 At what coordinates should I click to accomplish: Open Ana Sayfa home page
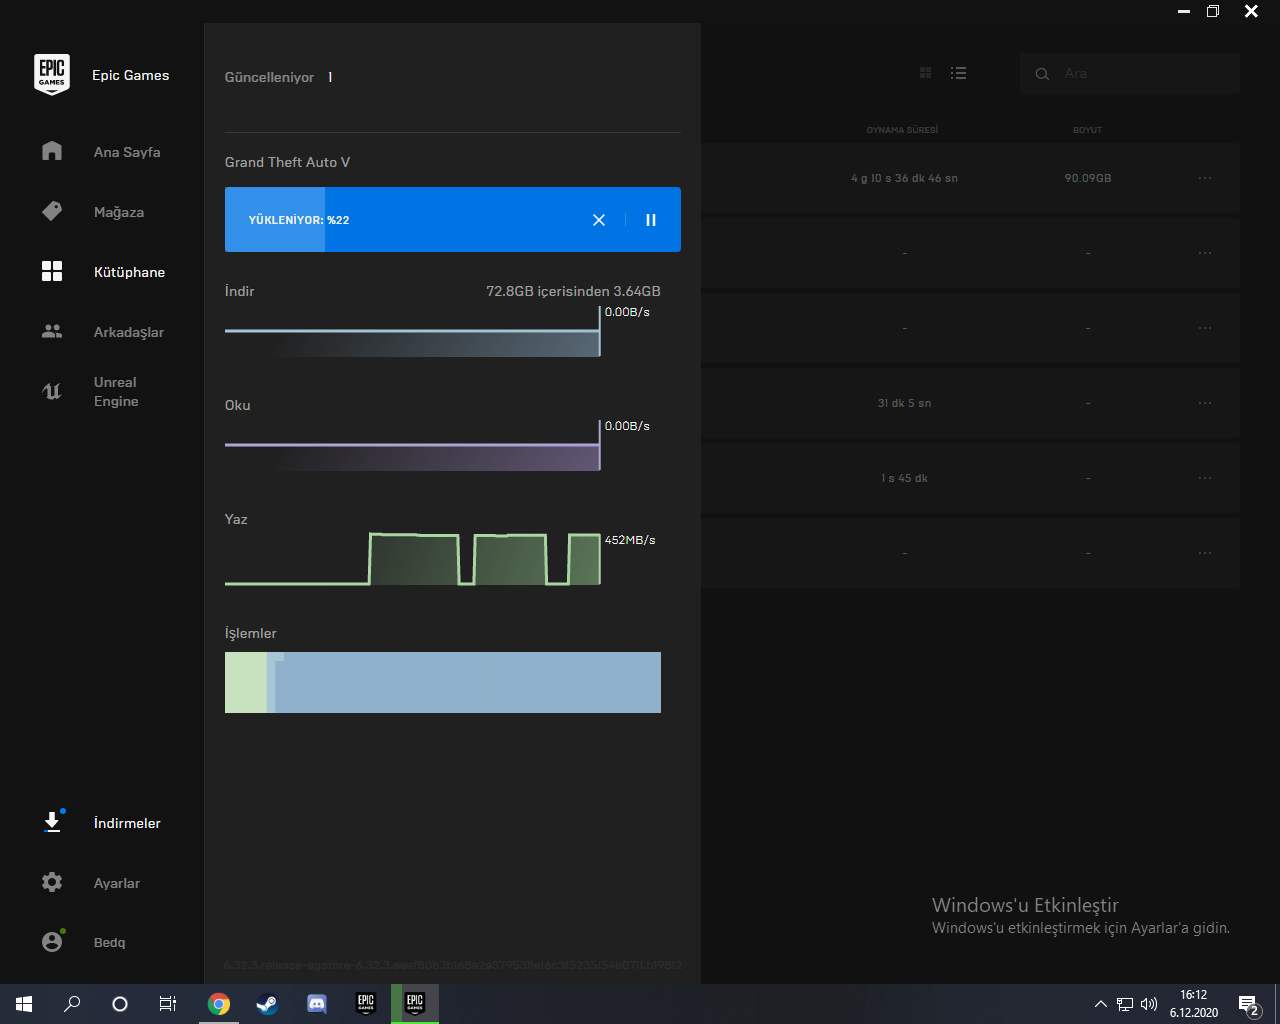coord(126,152)
